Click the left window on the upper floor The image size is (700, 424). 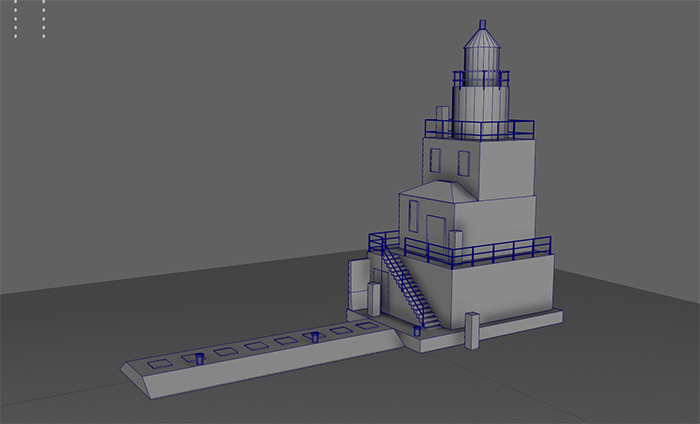[x=435, y=160]
